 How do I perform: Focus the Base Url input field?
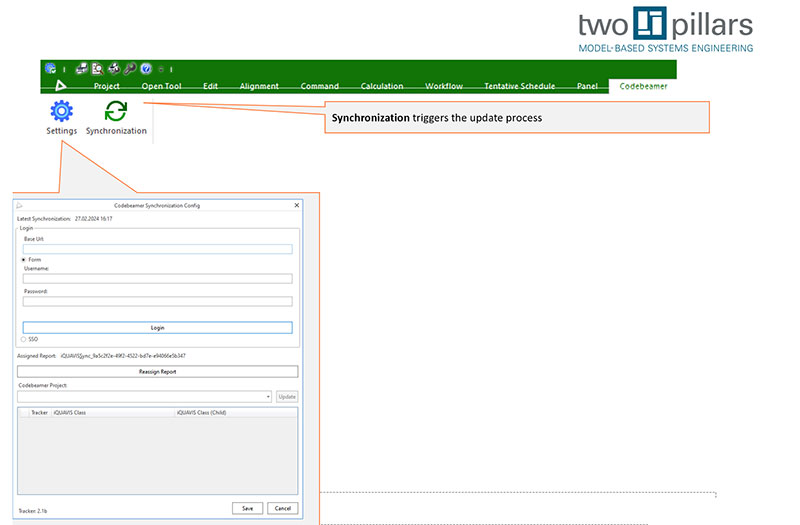(157, 249)
